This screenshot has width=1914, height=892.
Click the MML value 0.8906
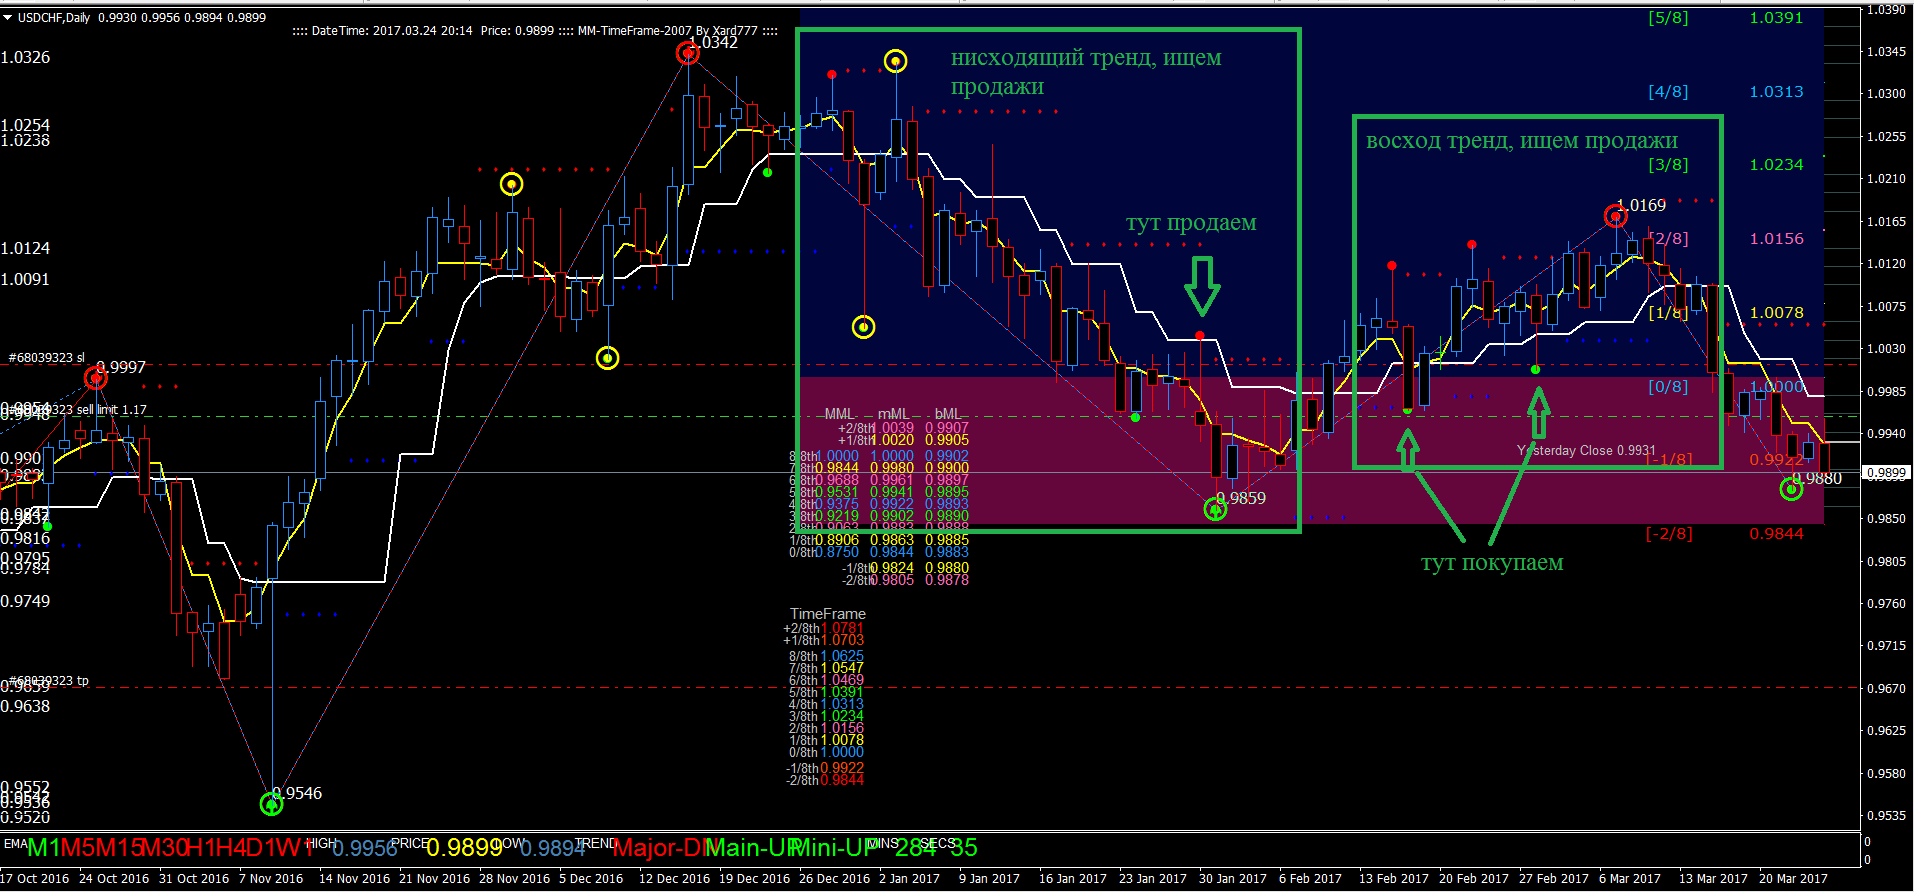click(x=837, y=540)
